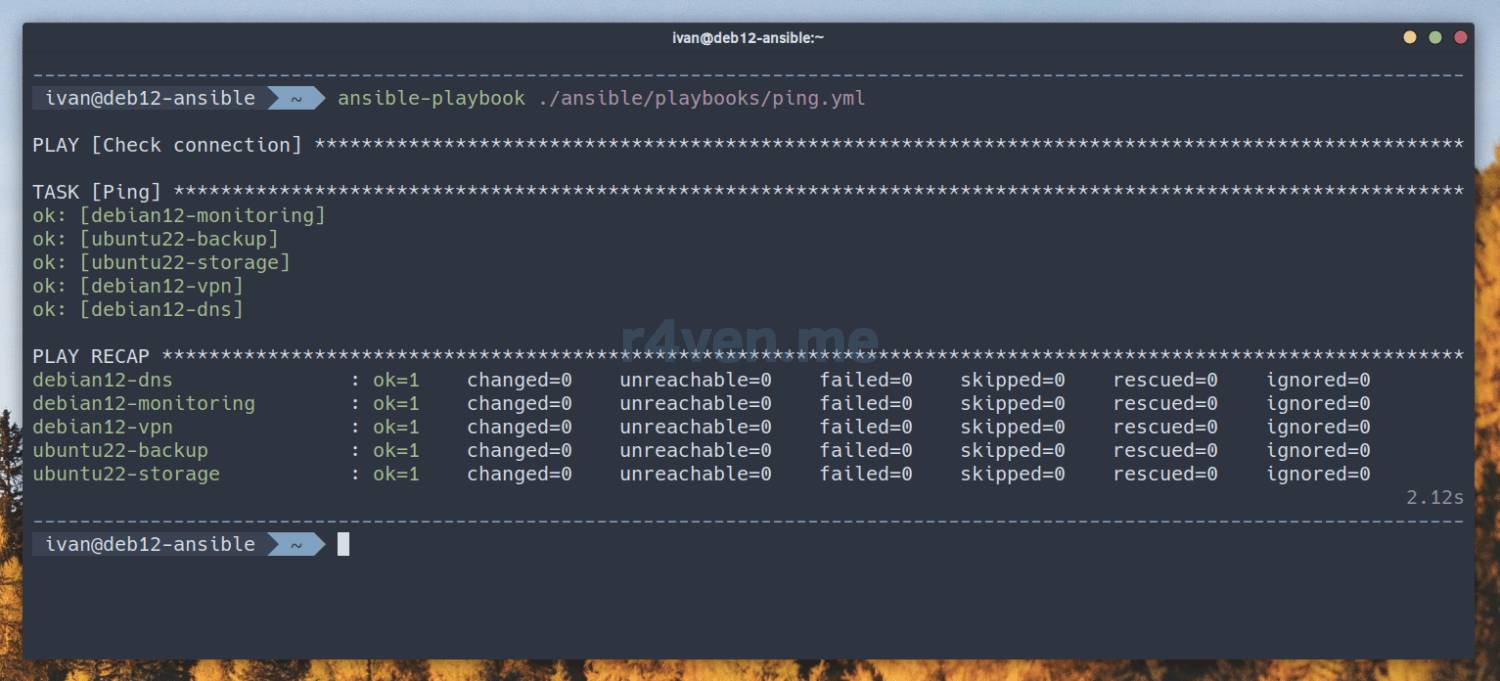Click the block cursor at bottom prompt

[343, 544]
